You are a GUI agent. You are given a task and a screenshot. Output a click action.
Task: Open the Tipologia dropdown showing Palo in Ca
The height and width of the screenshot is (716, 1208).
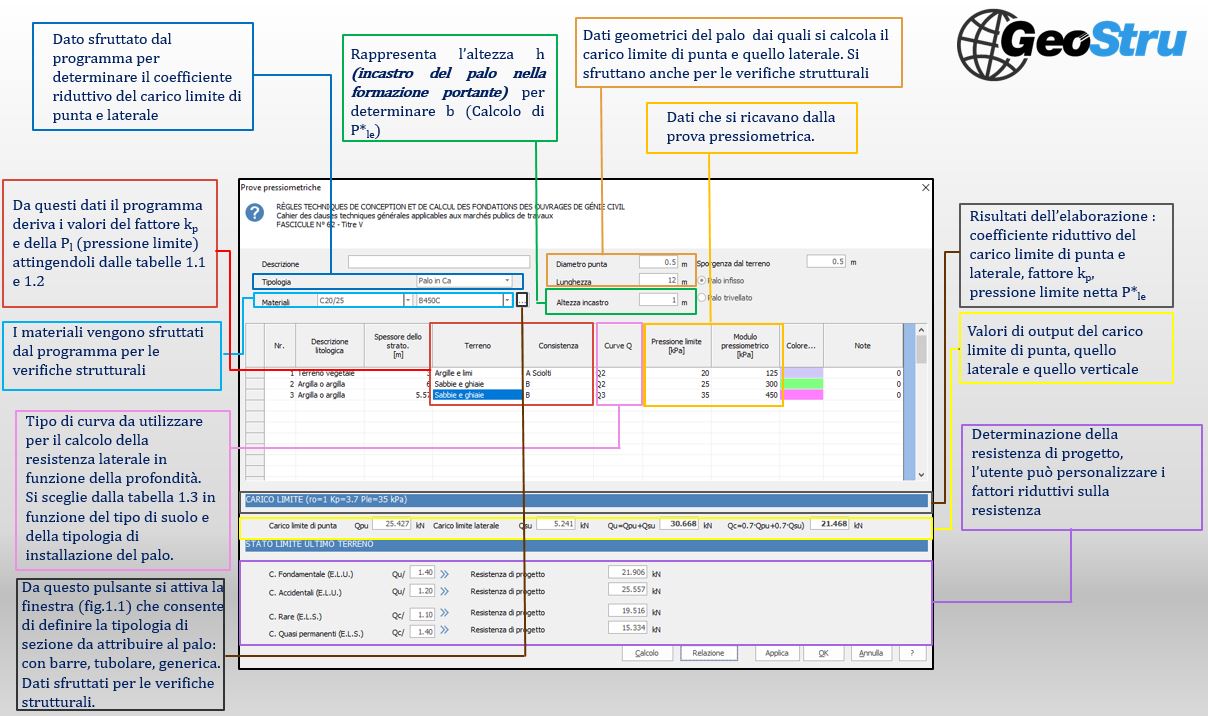(464, 281)
